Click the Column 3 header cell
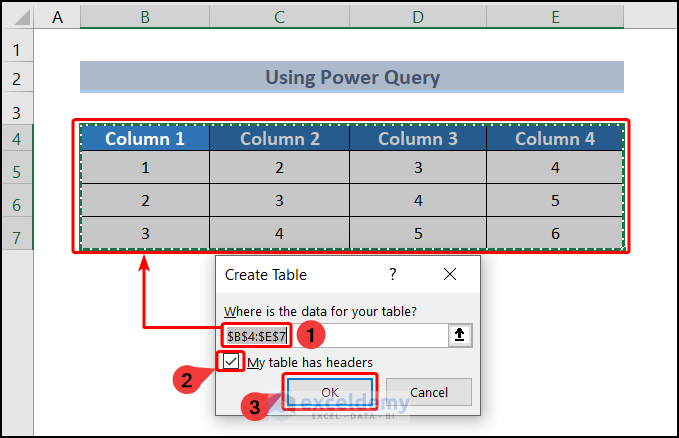Screen dimensions: 679x438 tap(417, 139)
